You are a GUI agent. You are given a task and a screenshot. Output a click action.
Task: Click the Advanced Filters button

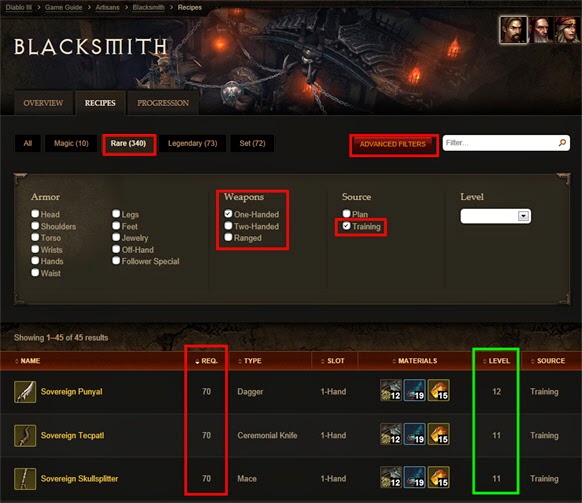coord(393,144)
